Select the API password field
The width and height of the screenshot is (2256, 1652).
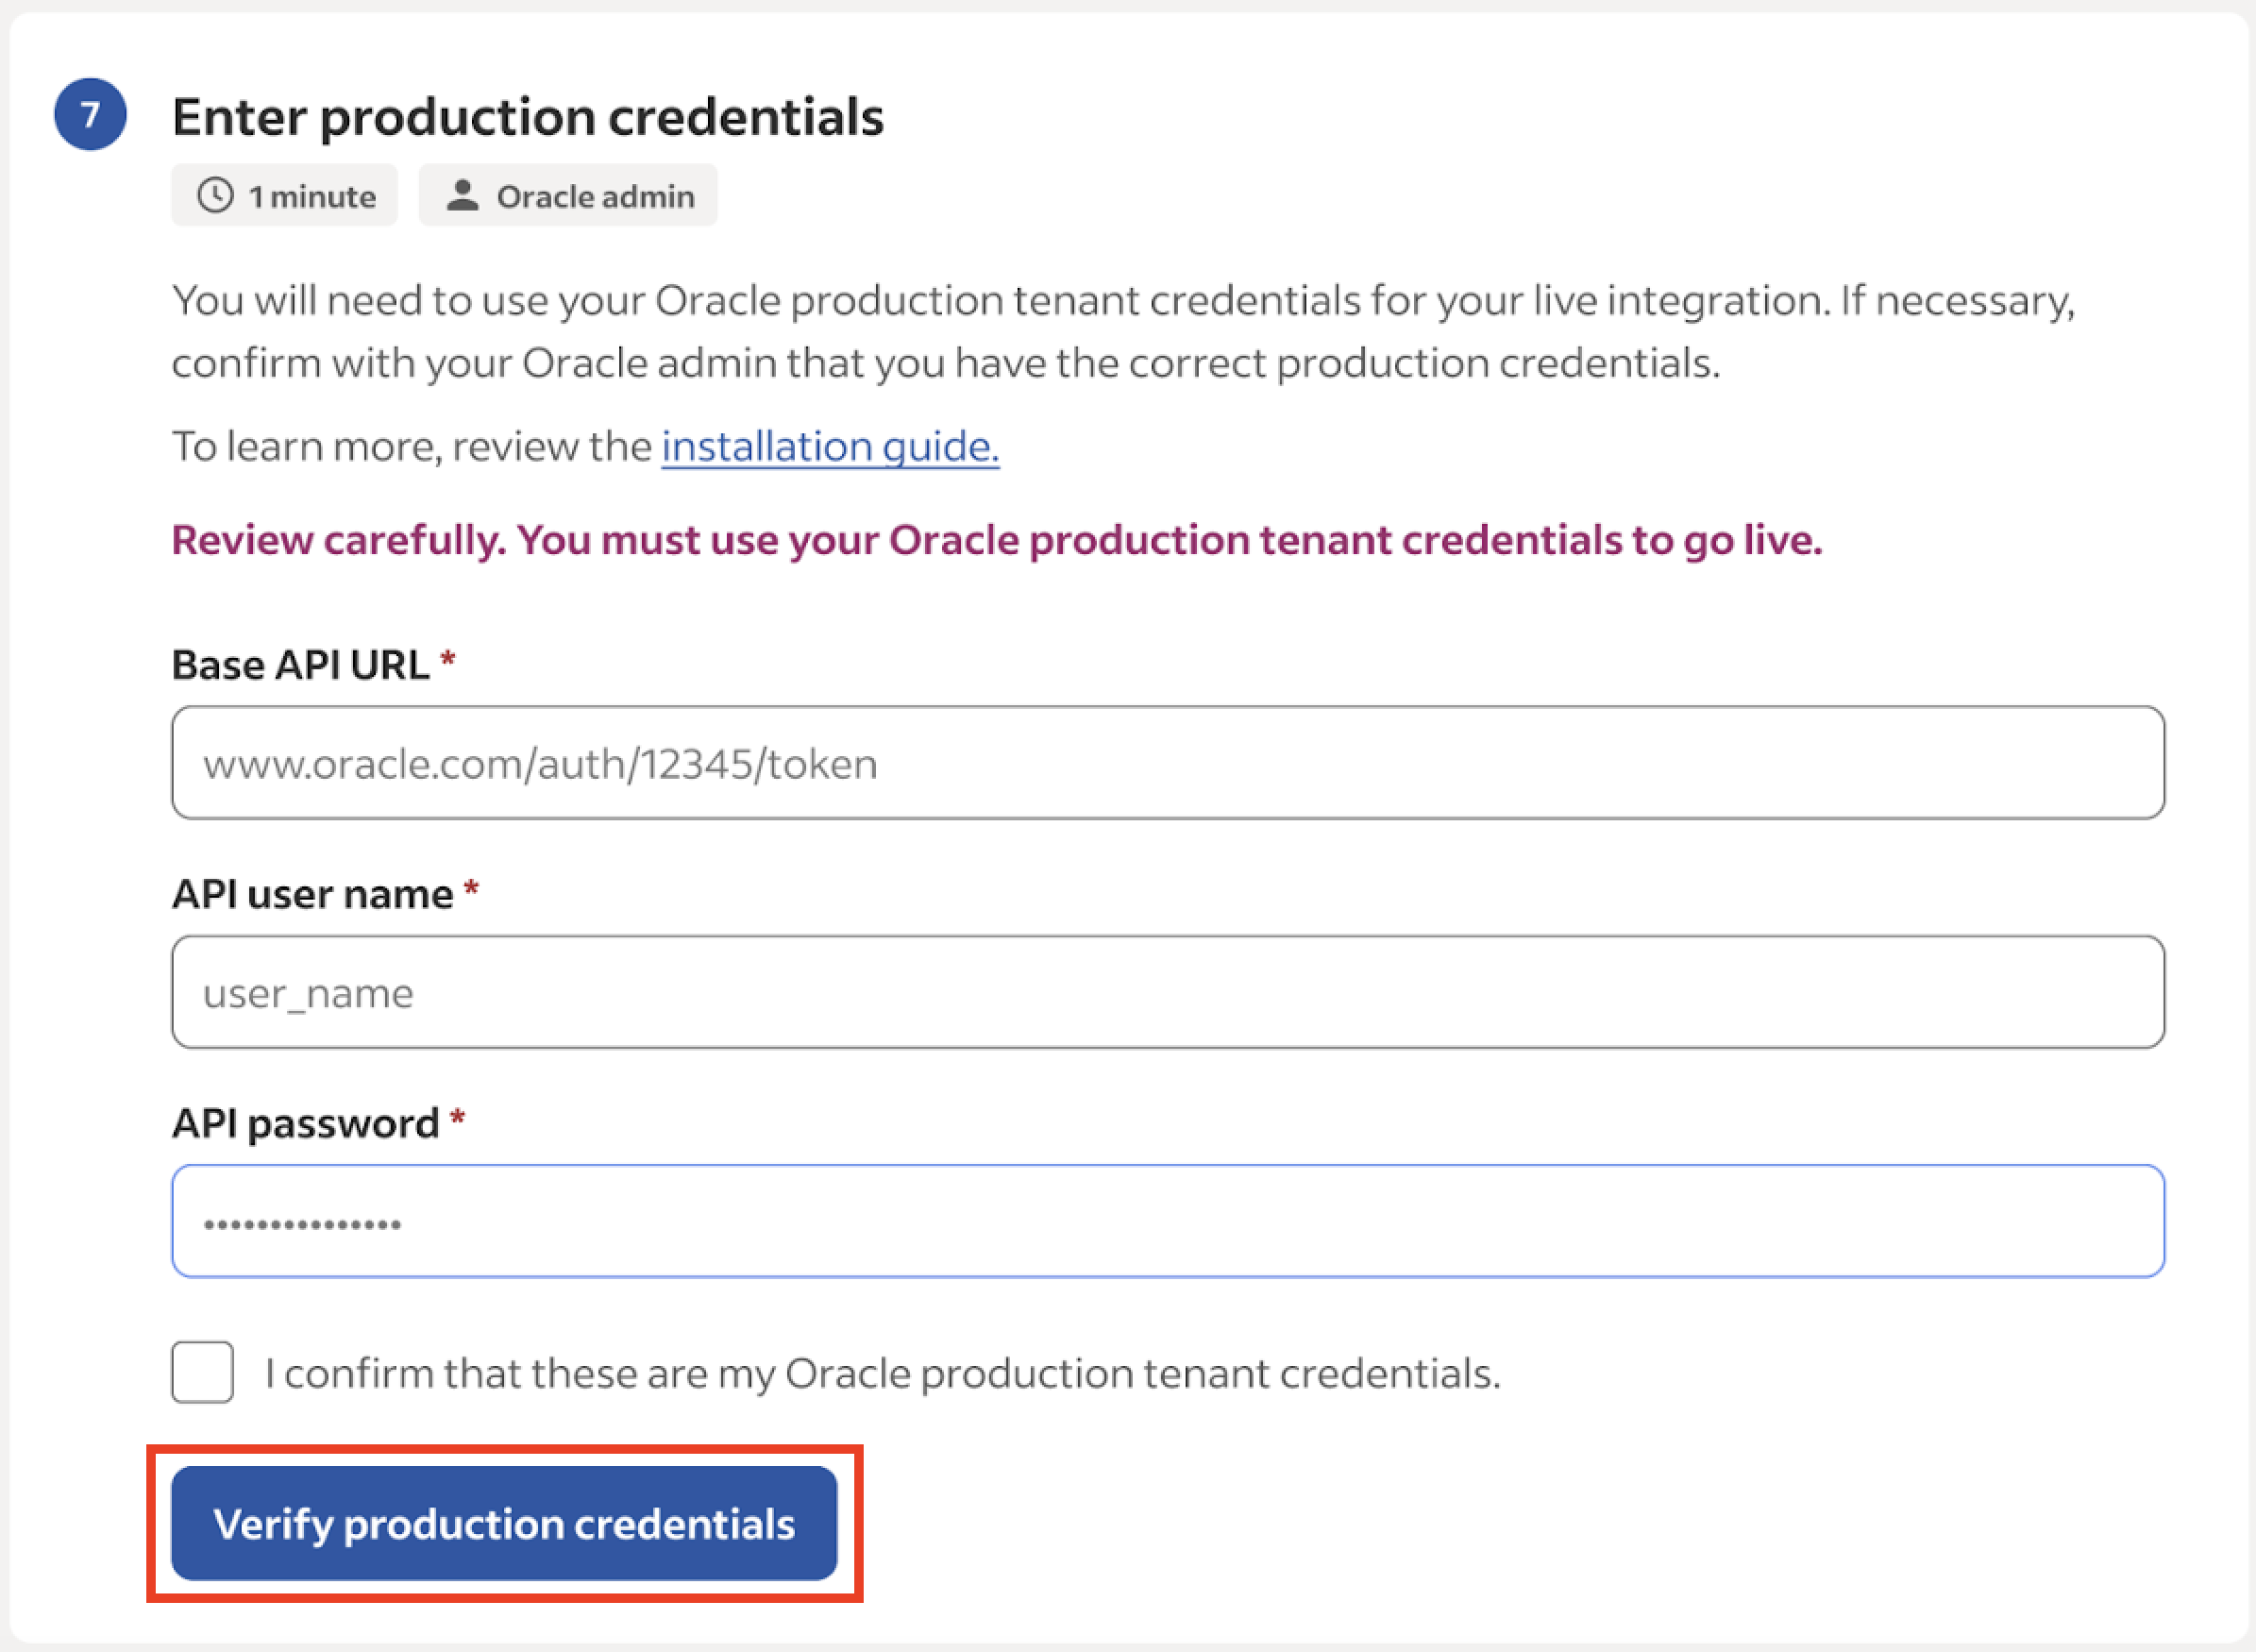pos(1168,1221)
